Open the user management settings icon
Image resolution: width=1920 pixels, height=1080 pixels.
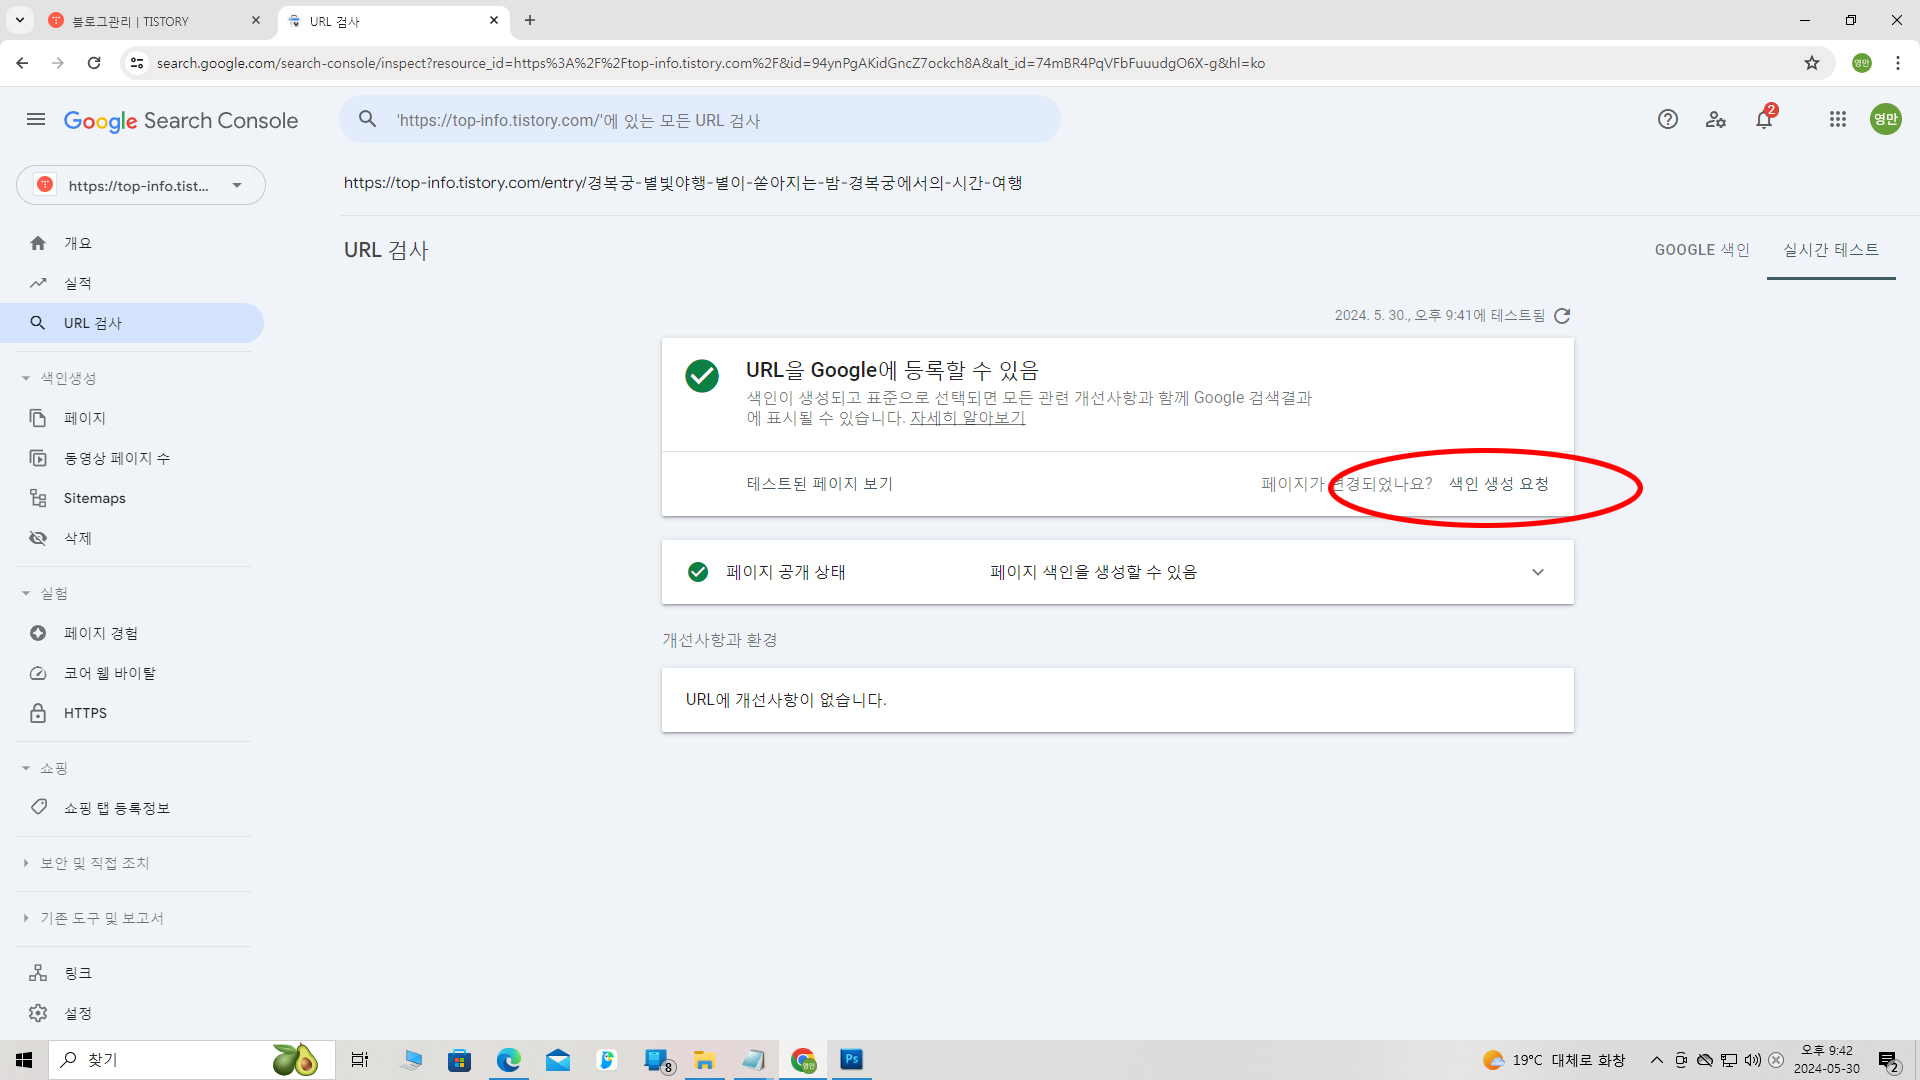[x=1716, y=120]
